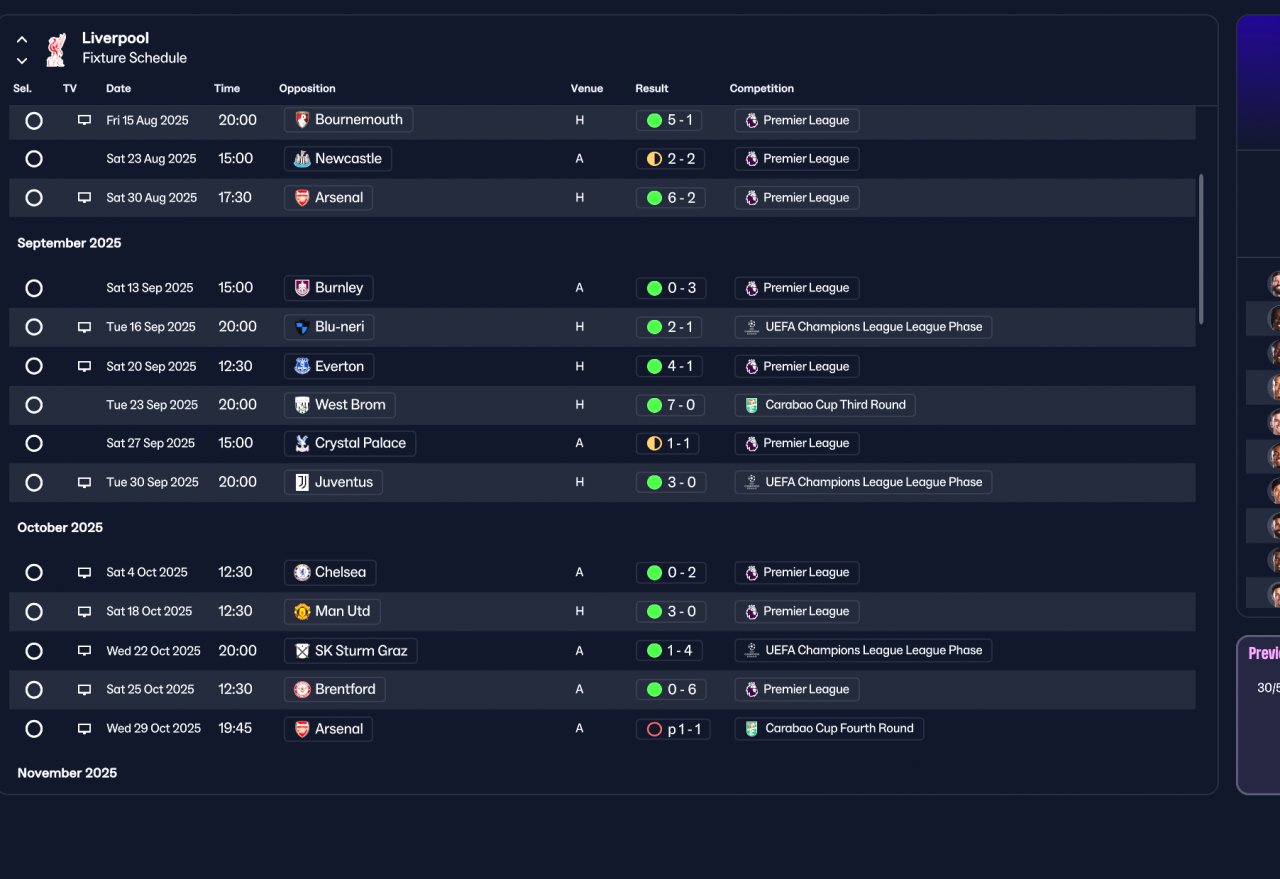
Task: Open the p 1 - 1 loss result at Arsenal
Action: pyautogui.click(x=673, y=729)
